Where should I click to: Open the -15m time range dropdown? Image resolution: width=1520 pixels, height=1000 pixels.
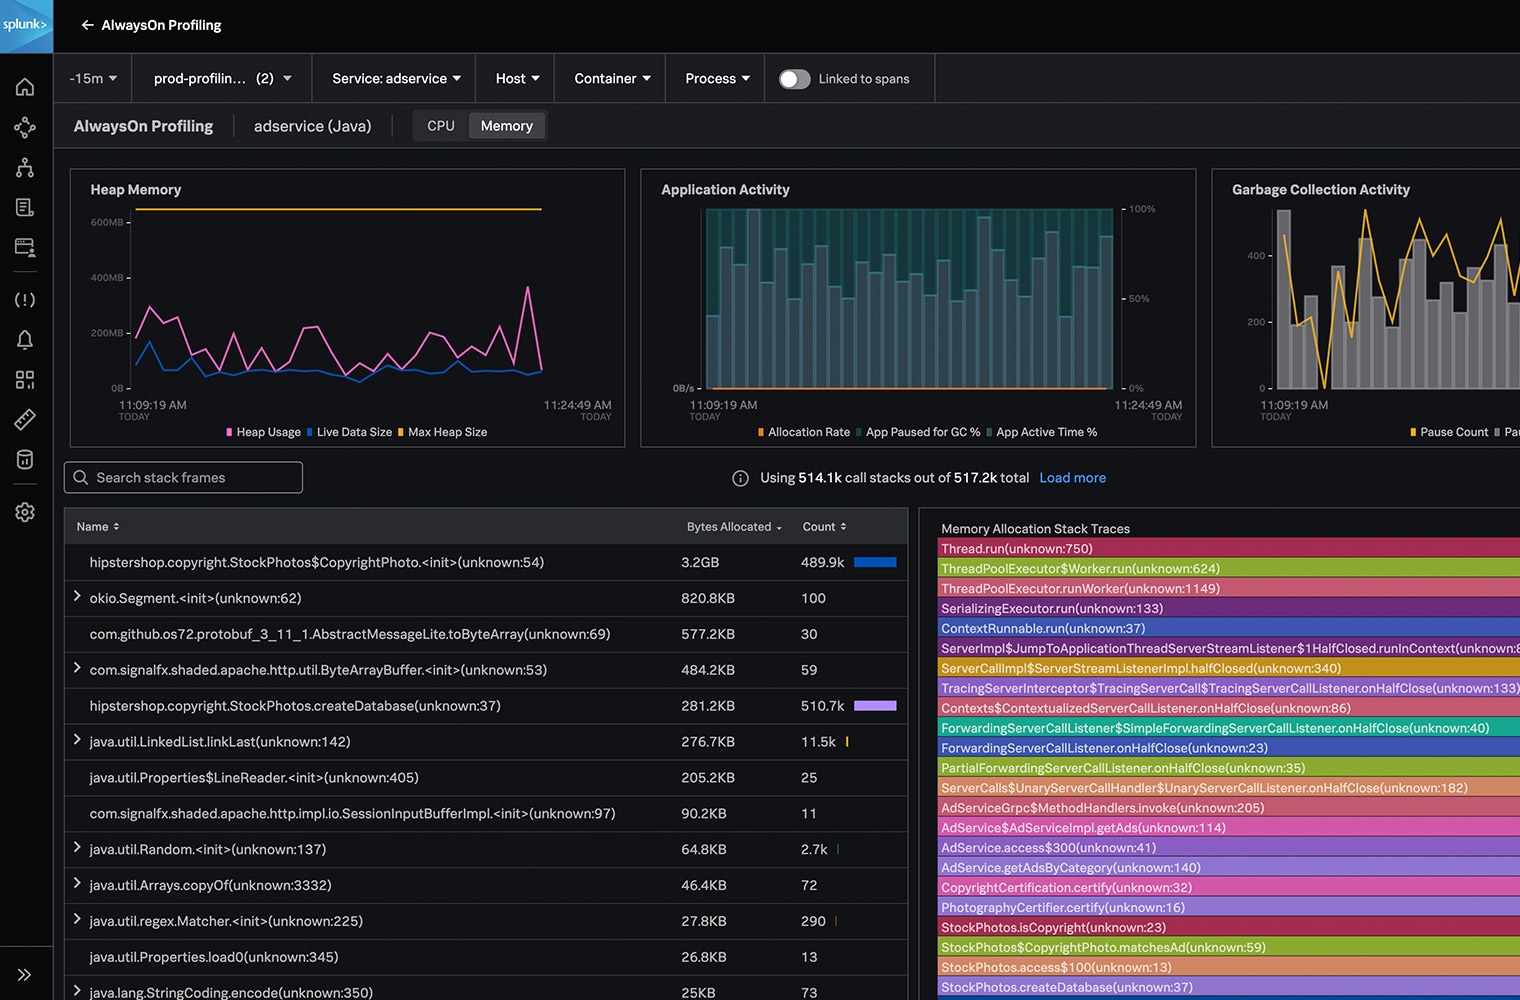tap(93, 78)
